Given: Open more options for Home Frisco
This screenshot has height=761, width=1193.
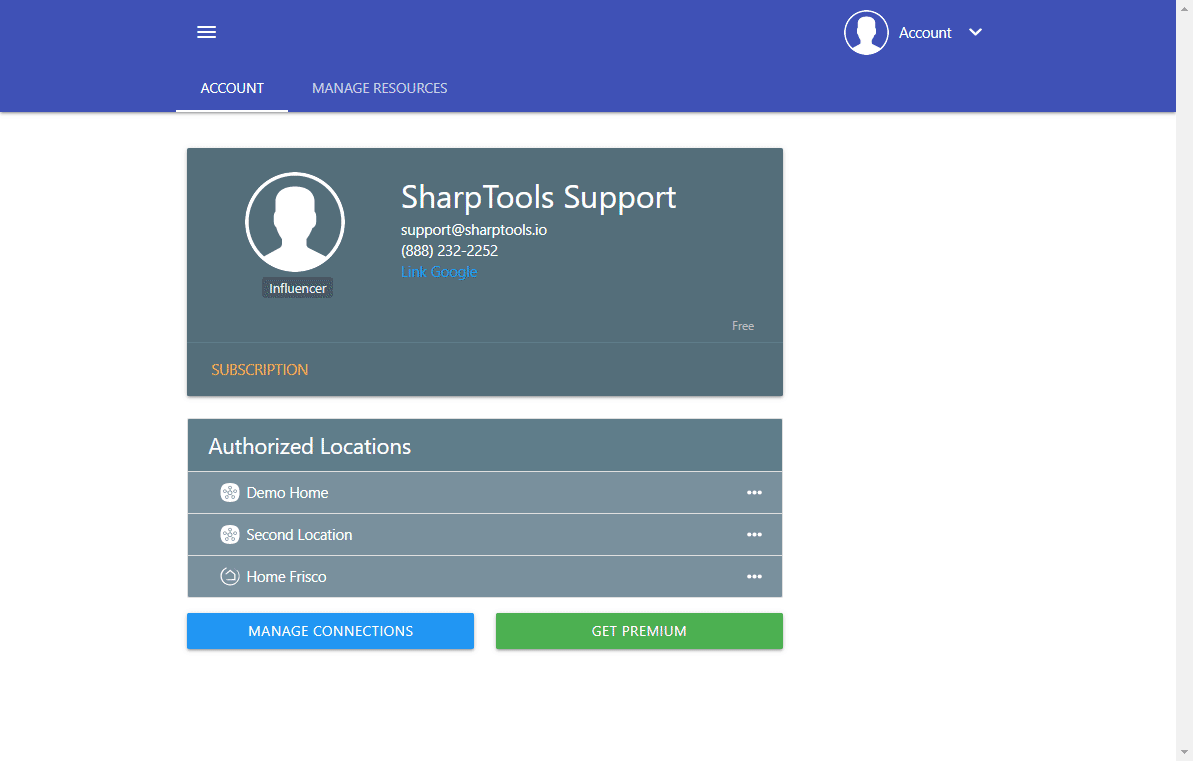Looking at the screenshot, I should (x=754, y=576).
